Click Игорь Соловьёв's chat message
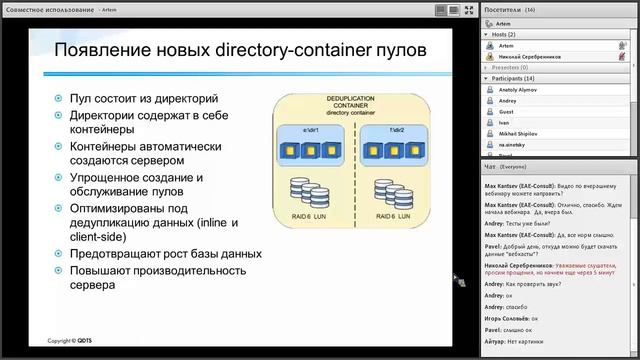 (x=511, y=318)
